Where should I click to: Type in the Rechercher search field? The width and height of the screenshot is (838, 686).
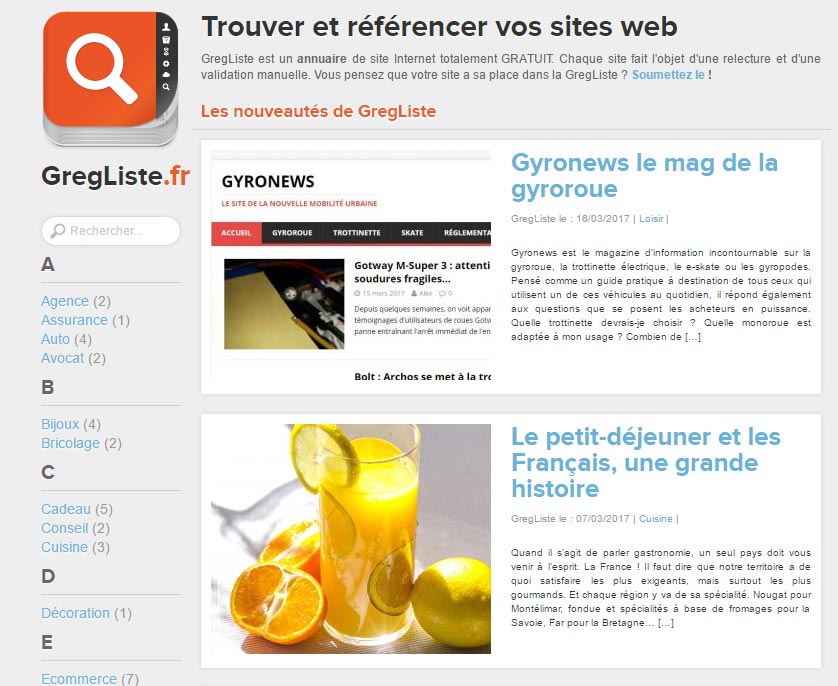point(118,231)
